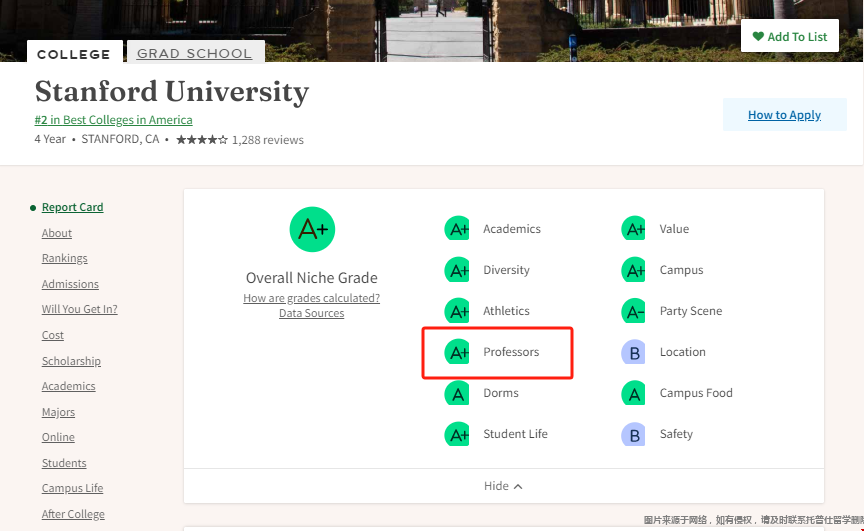Click the 1,288 reviews text
The height and width of the screenshot is (531, 864).
click(267, 140)
